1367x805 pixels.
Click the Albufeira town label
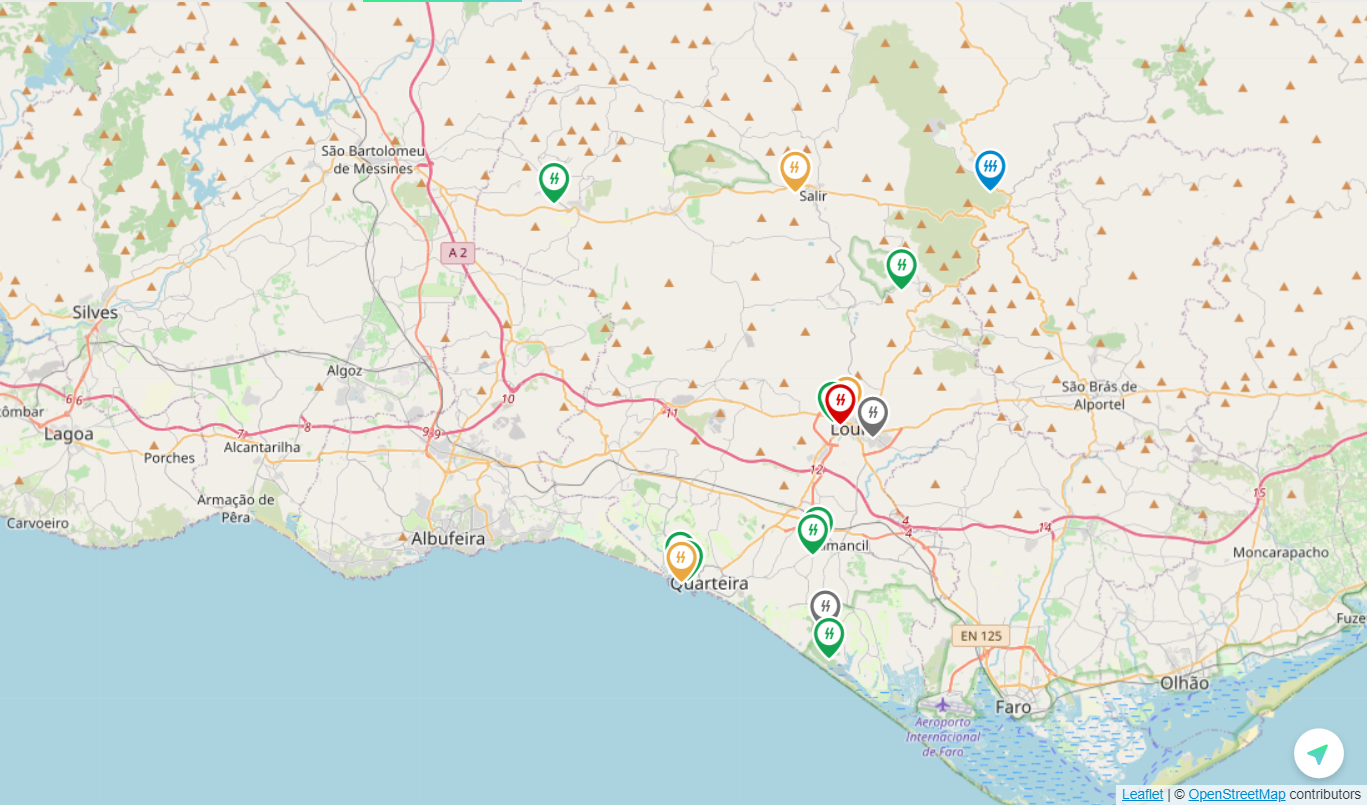click(448, 539)
